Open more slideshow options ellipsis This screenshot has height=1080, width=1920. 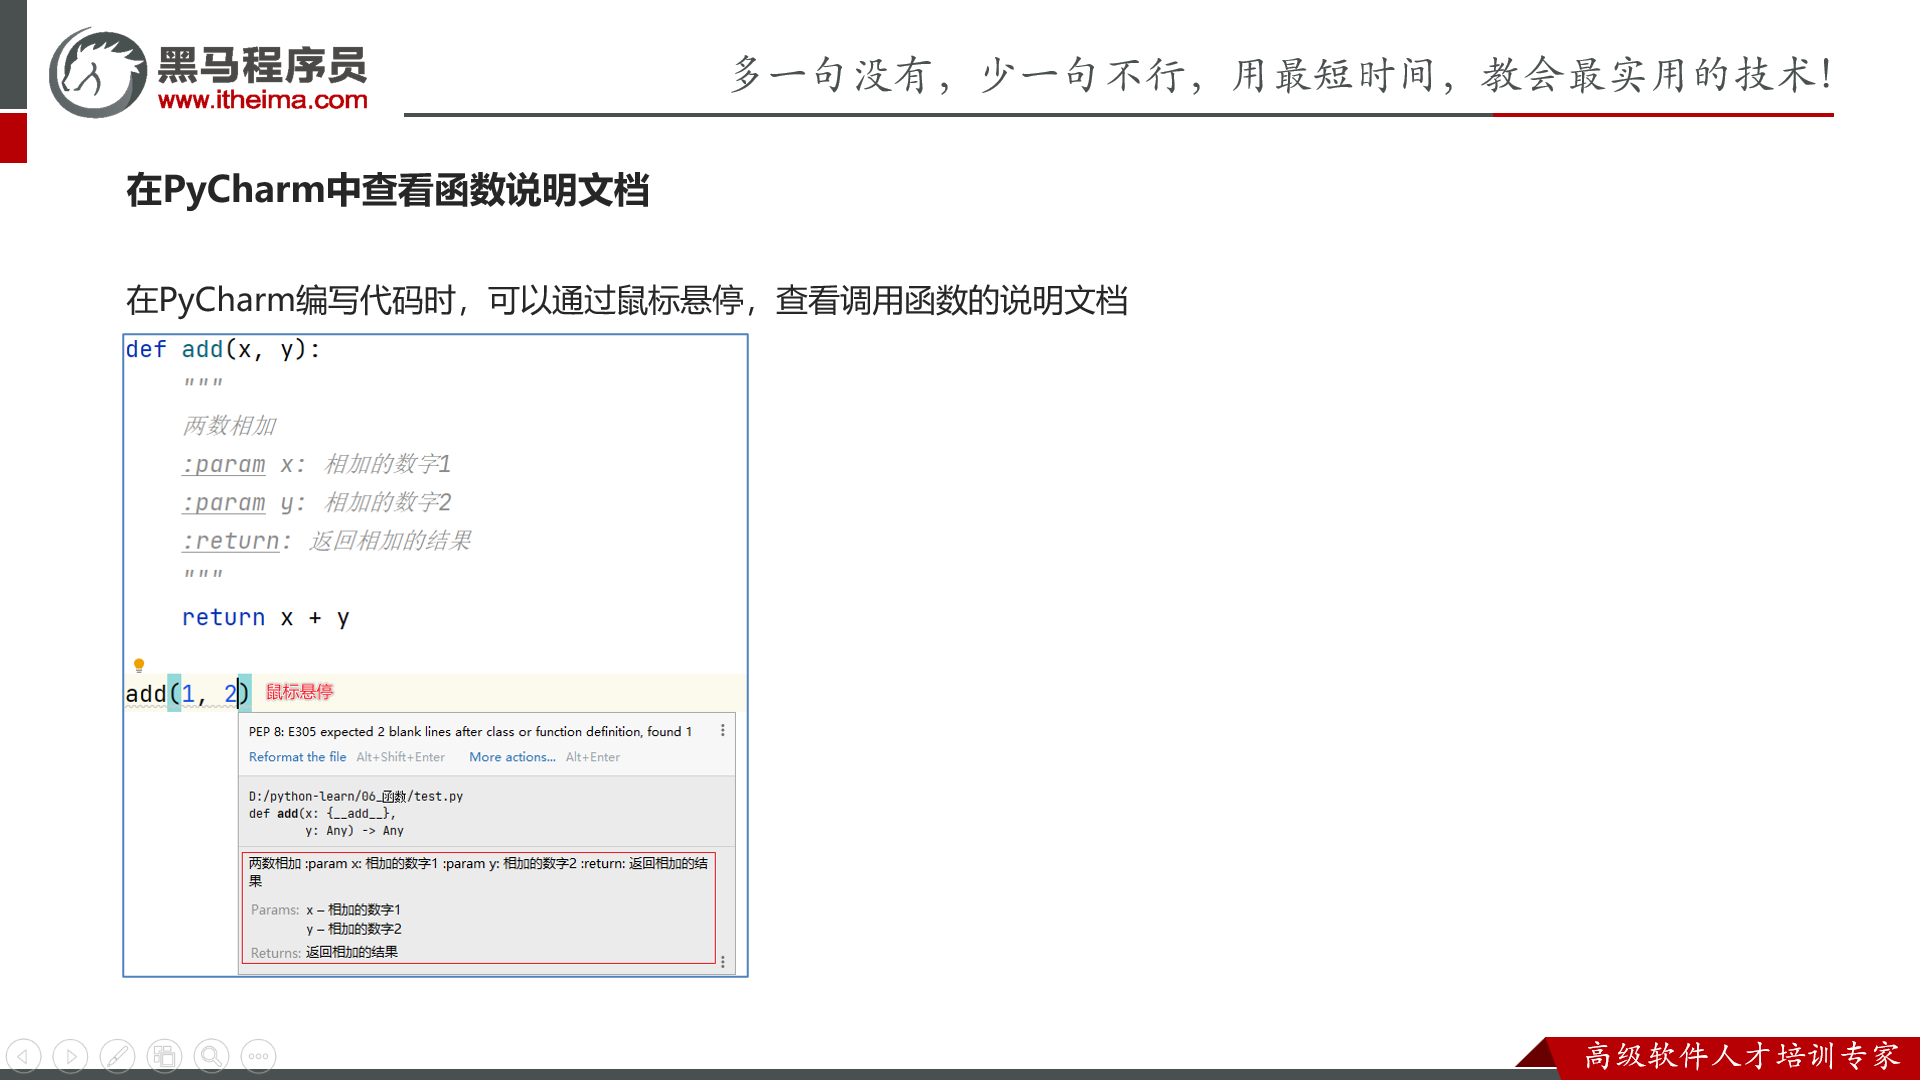258,1056
